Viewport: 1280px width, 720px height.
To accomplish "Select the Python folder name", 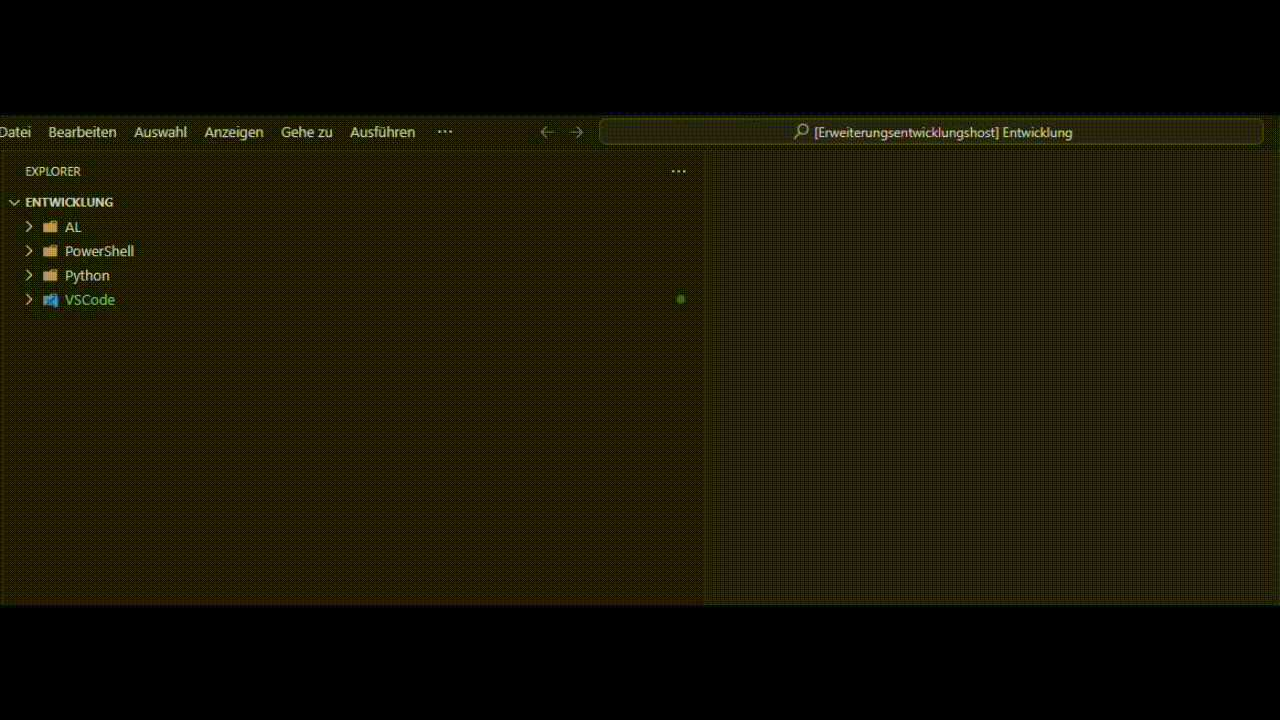I will [x=87, y=275].
